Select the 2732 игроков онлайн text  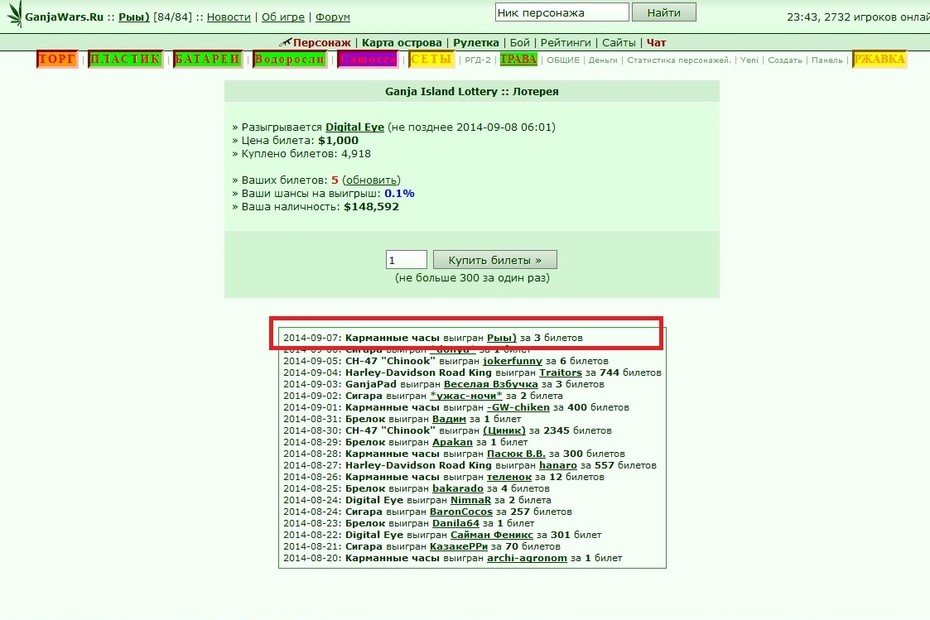[x=877, y=17]
